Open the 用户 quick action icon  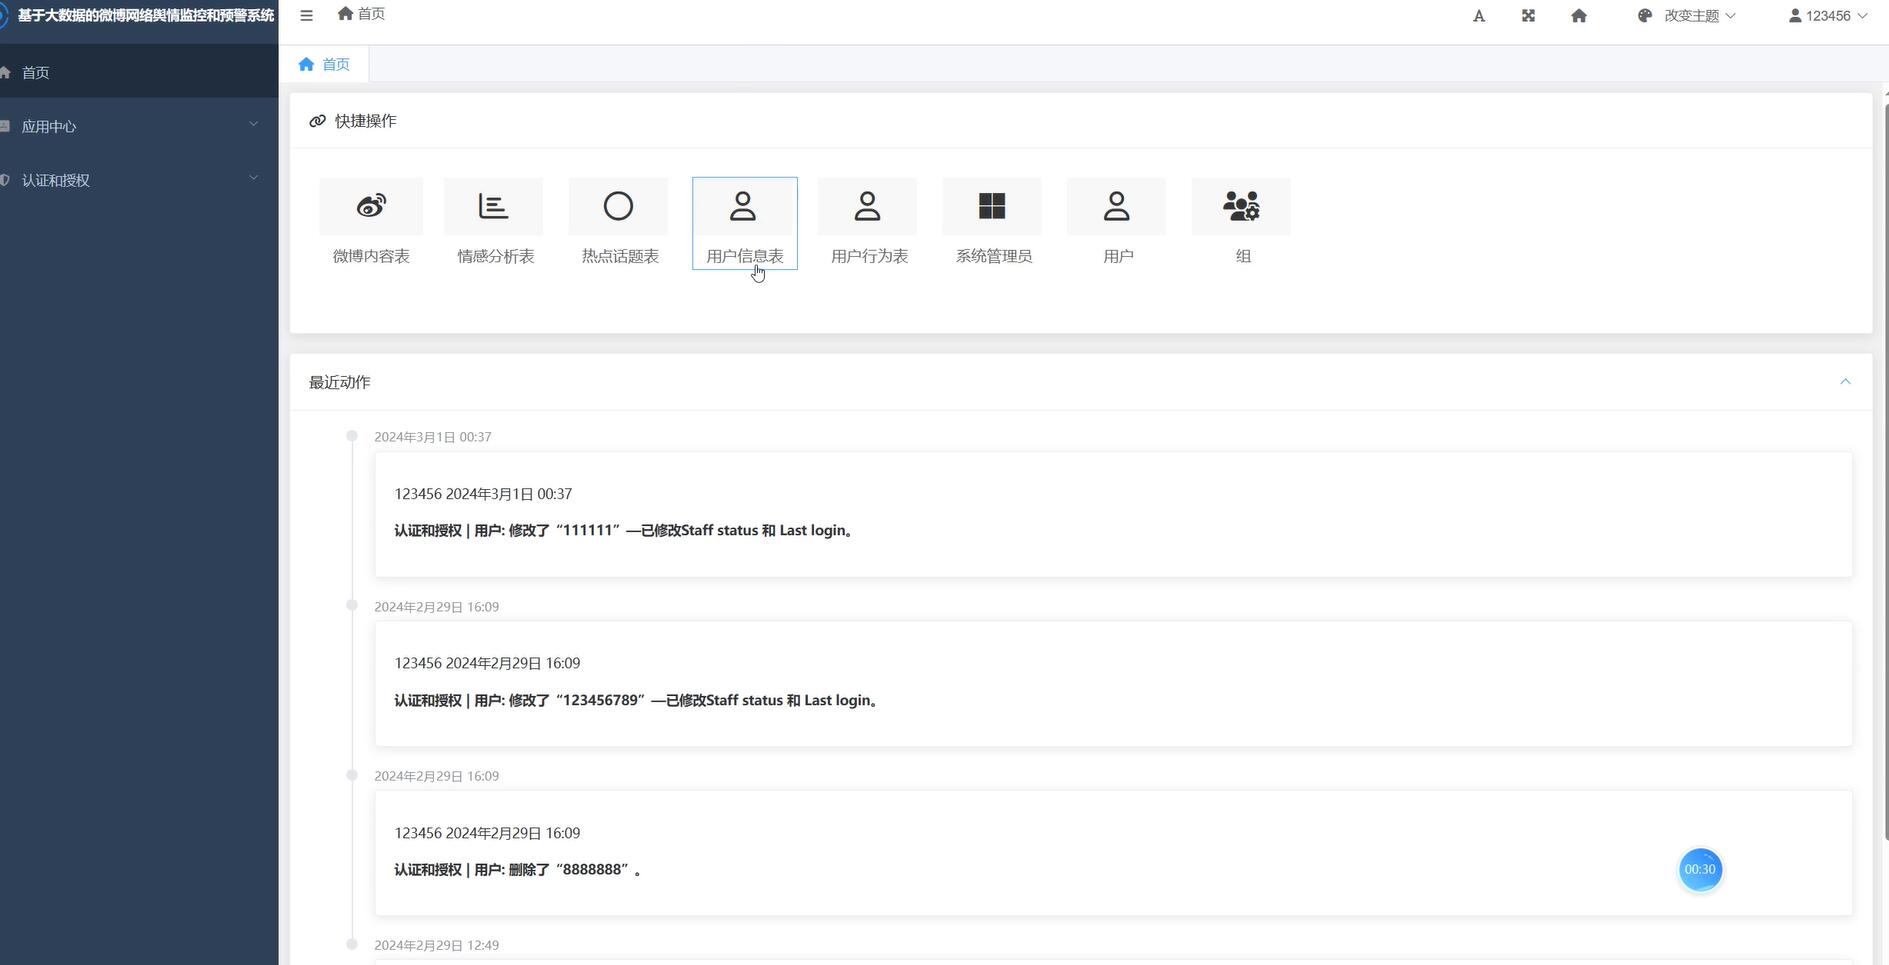(1117, 206)
